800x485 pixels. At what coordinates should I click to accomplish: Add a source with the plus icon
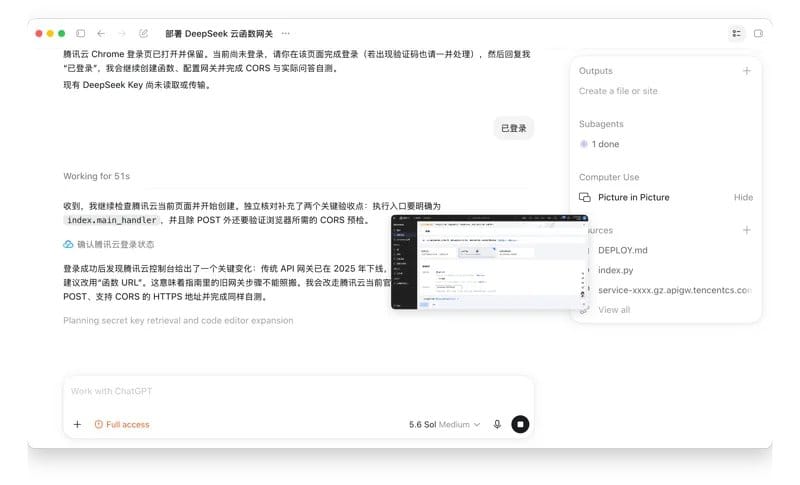point(746,230)
